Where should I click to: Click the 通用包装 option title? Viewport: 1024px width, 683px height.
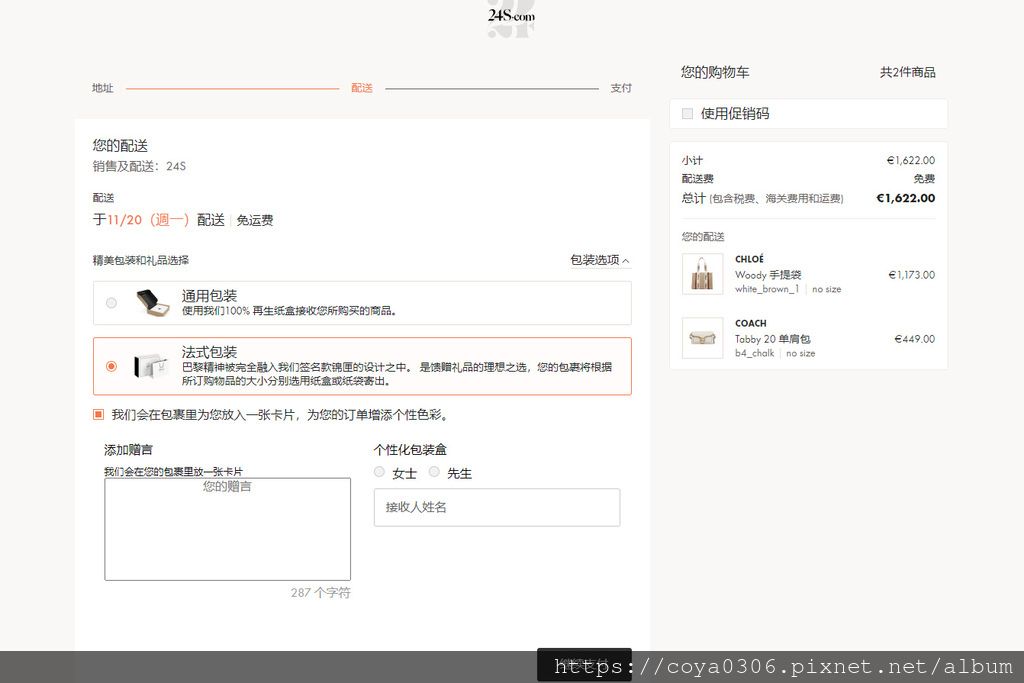(209, 296)
